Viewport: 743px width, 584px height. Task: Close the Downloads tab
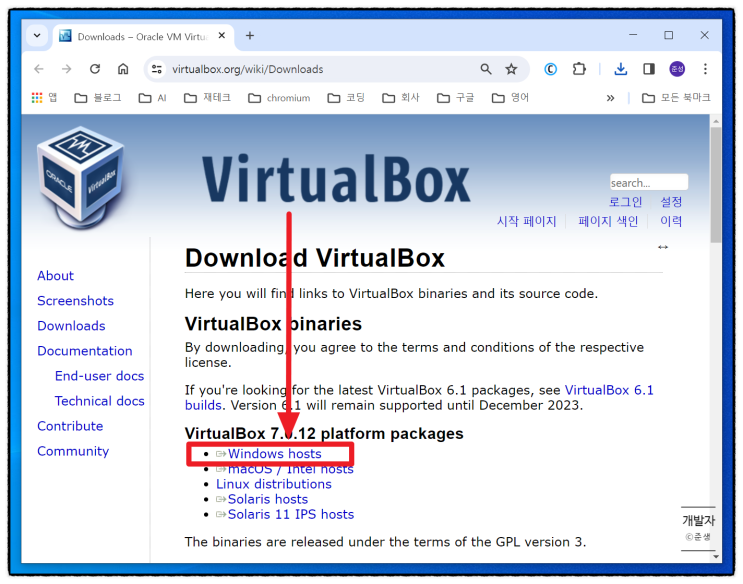pos(221,36)
